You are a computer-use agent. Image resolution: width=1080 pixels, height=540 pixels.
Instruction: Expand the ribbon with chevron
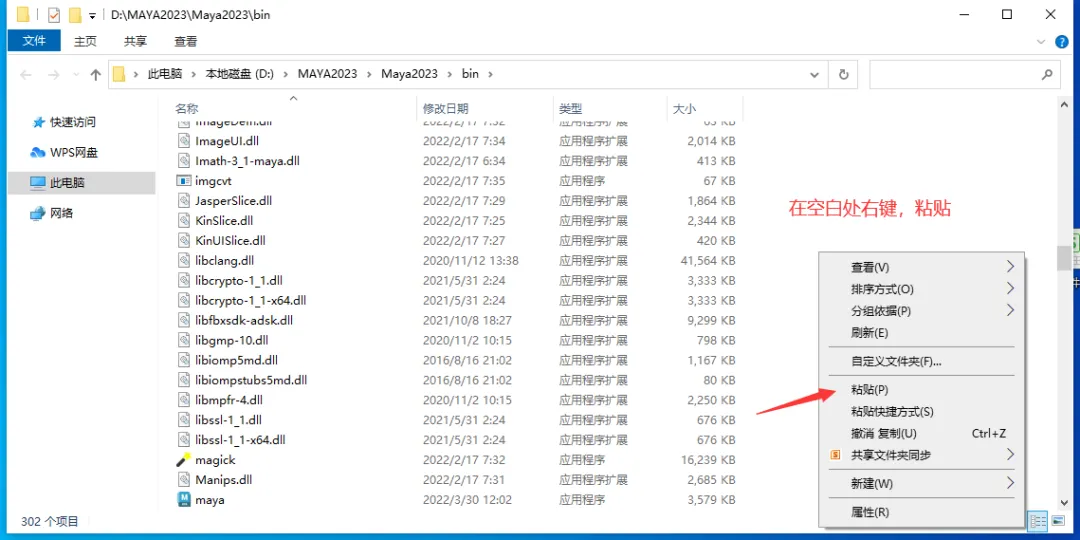tap(1041, 42)
